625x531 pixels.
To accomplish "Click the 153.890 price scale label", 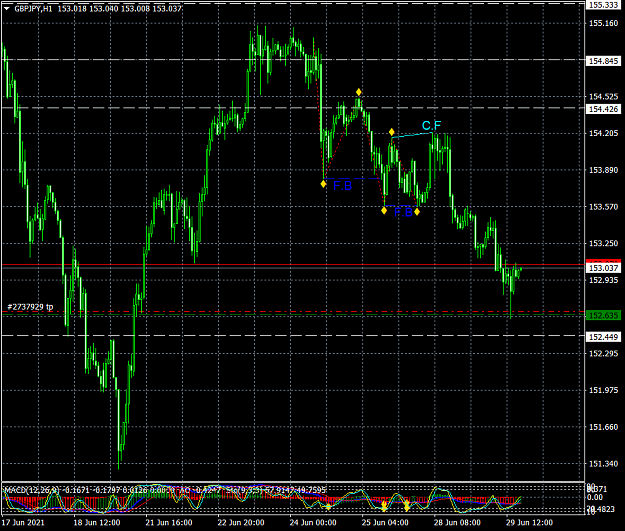I will (x=603, y=170).
